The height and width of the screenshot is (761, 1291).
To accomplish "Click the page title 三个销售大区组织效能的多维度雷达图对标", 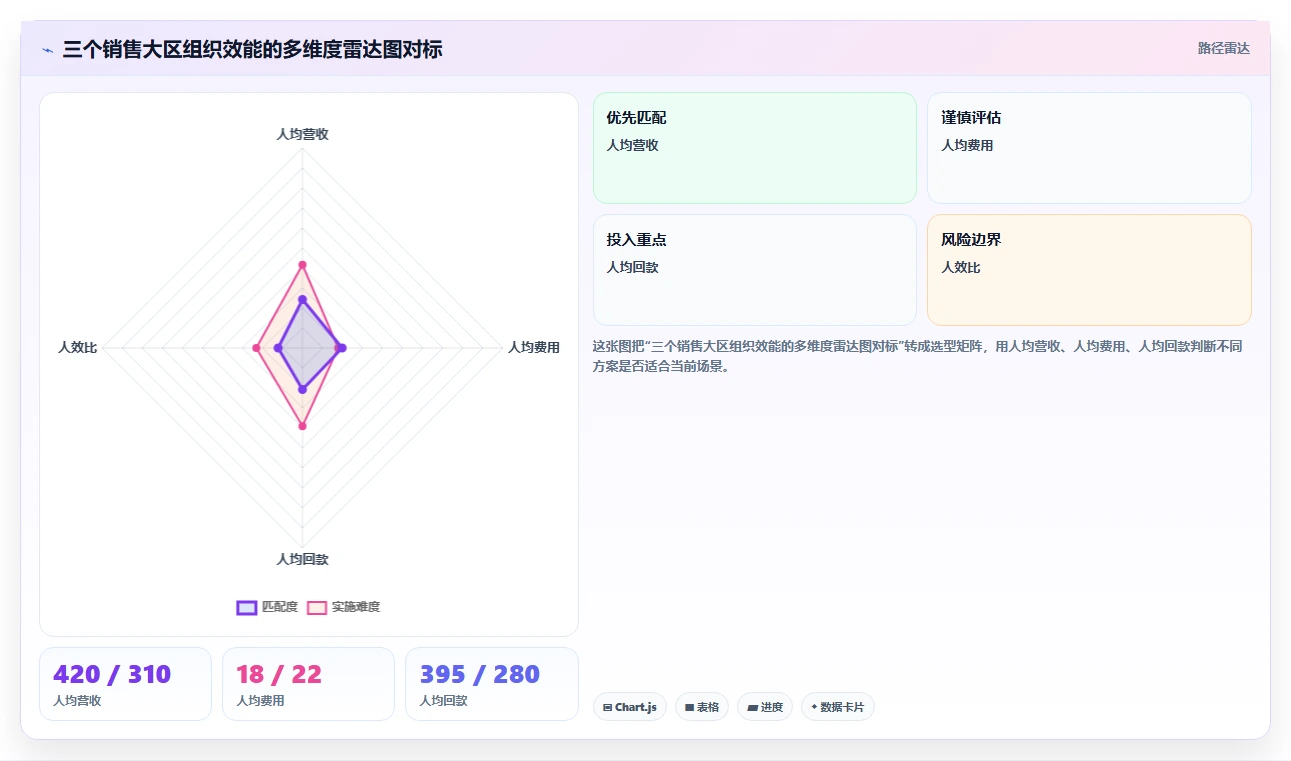I will point(252,49).
